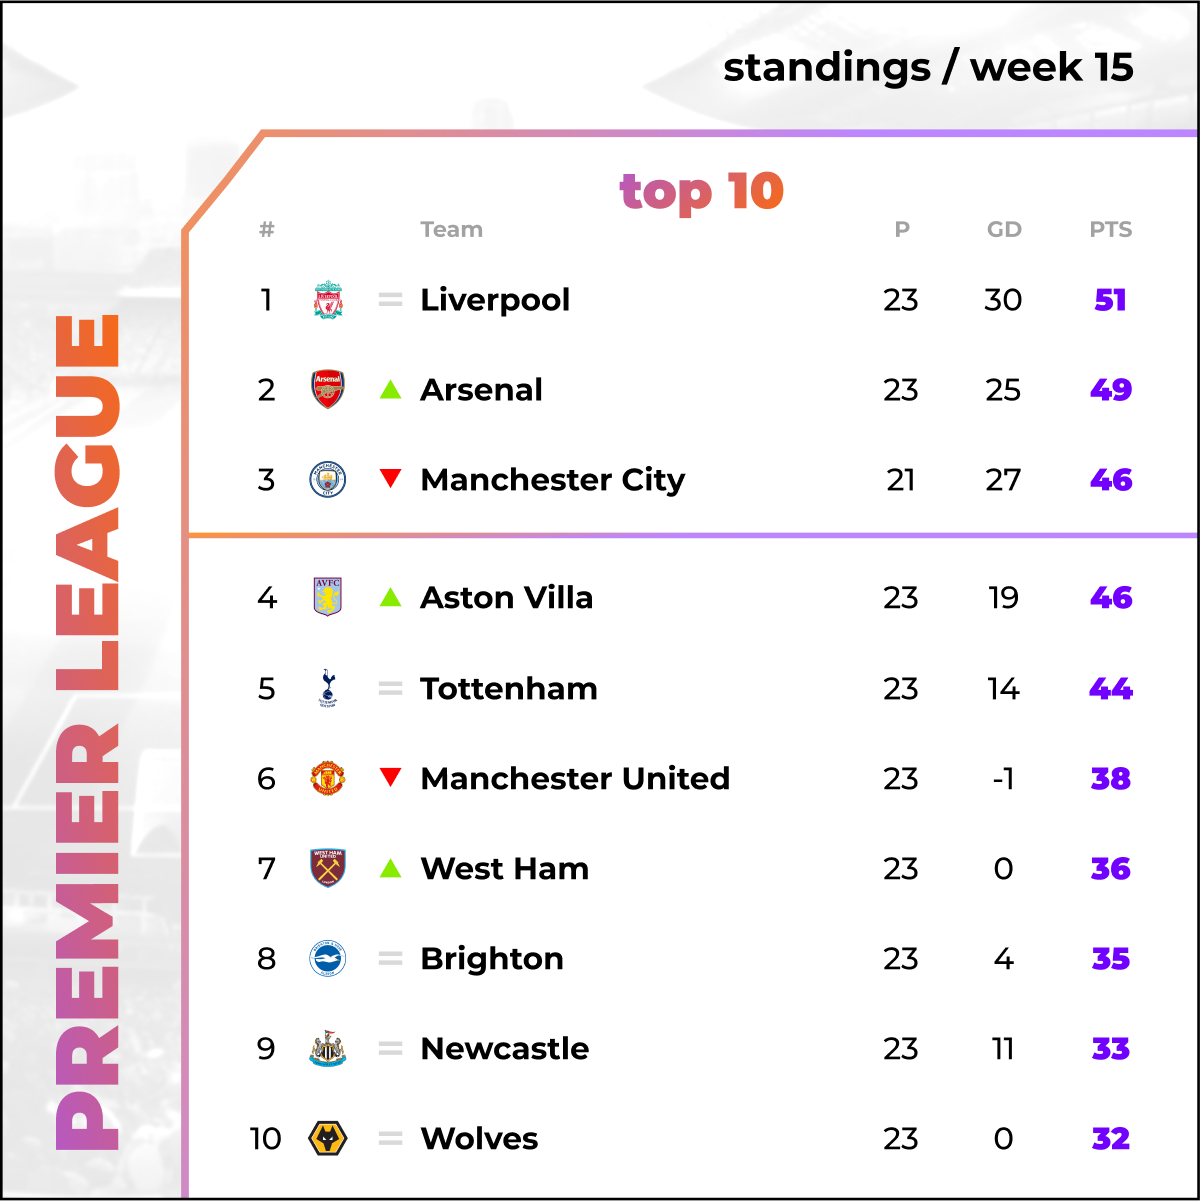Click the Wolves wolf-head logo
The image size is (1200, 1201).
[x=328, y=1139]
